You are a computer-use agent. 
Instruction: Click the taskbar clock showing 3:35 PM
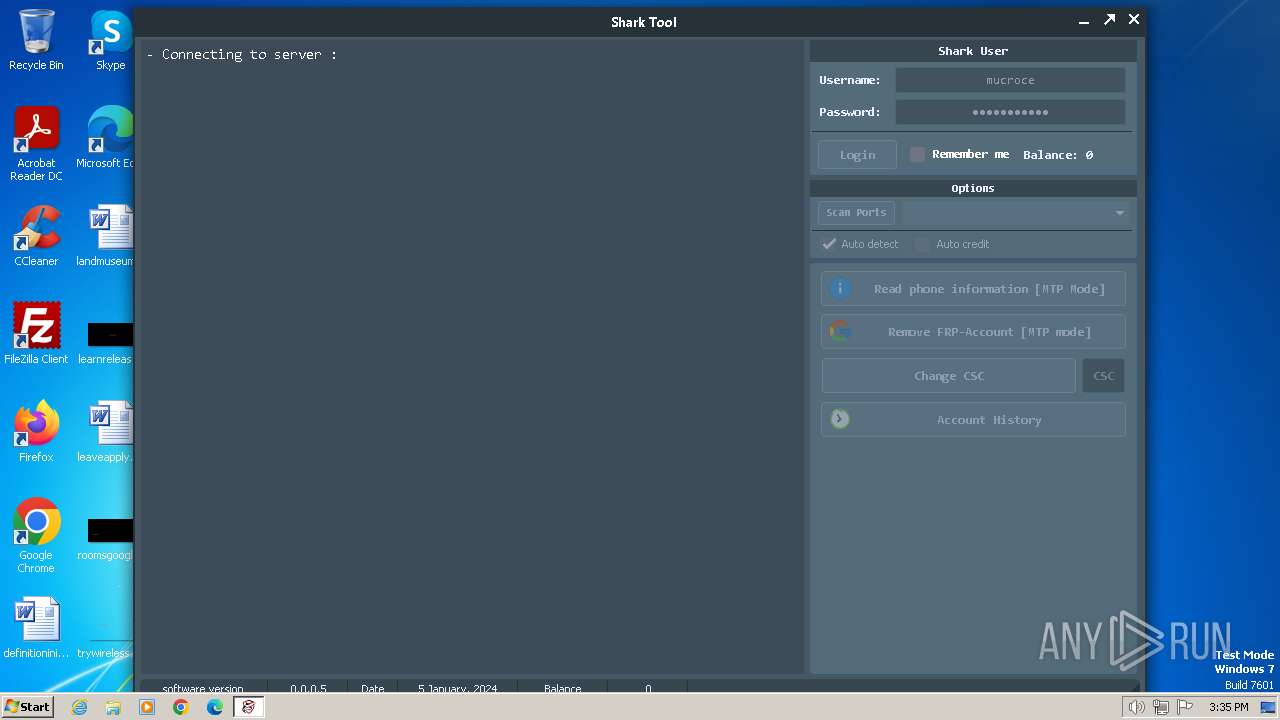[1228, 707]
